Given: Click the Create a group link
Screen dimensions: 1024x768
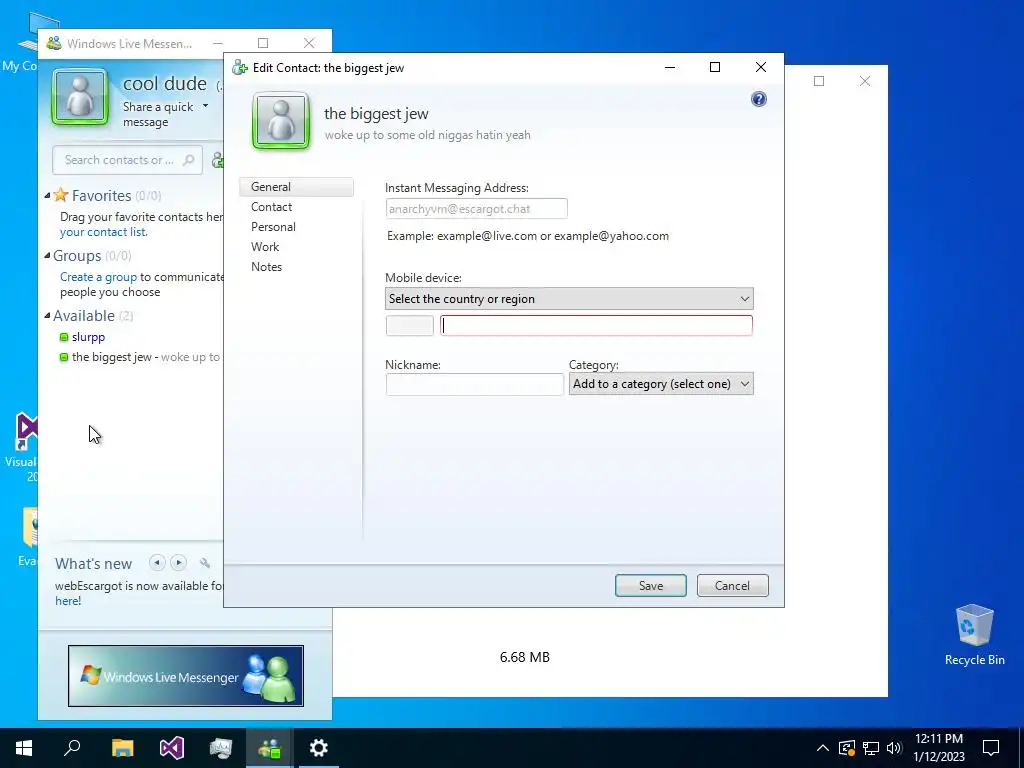Looking at the screenshot, I should [x=98, y=277].
